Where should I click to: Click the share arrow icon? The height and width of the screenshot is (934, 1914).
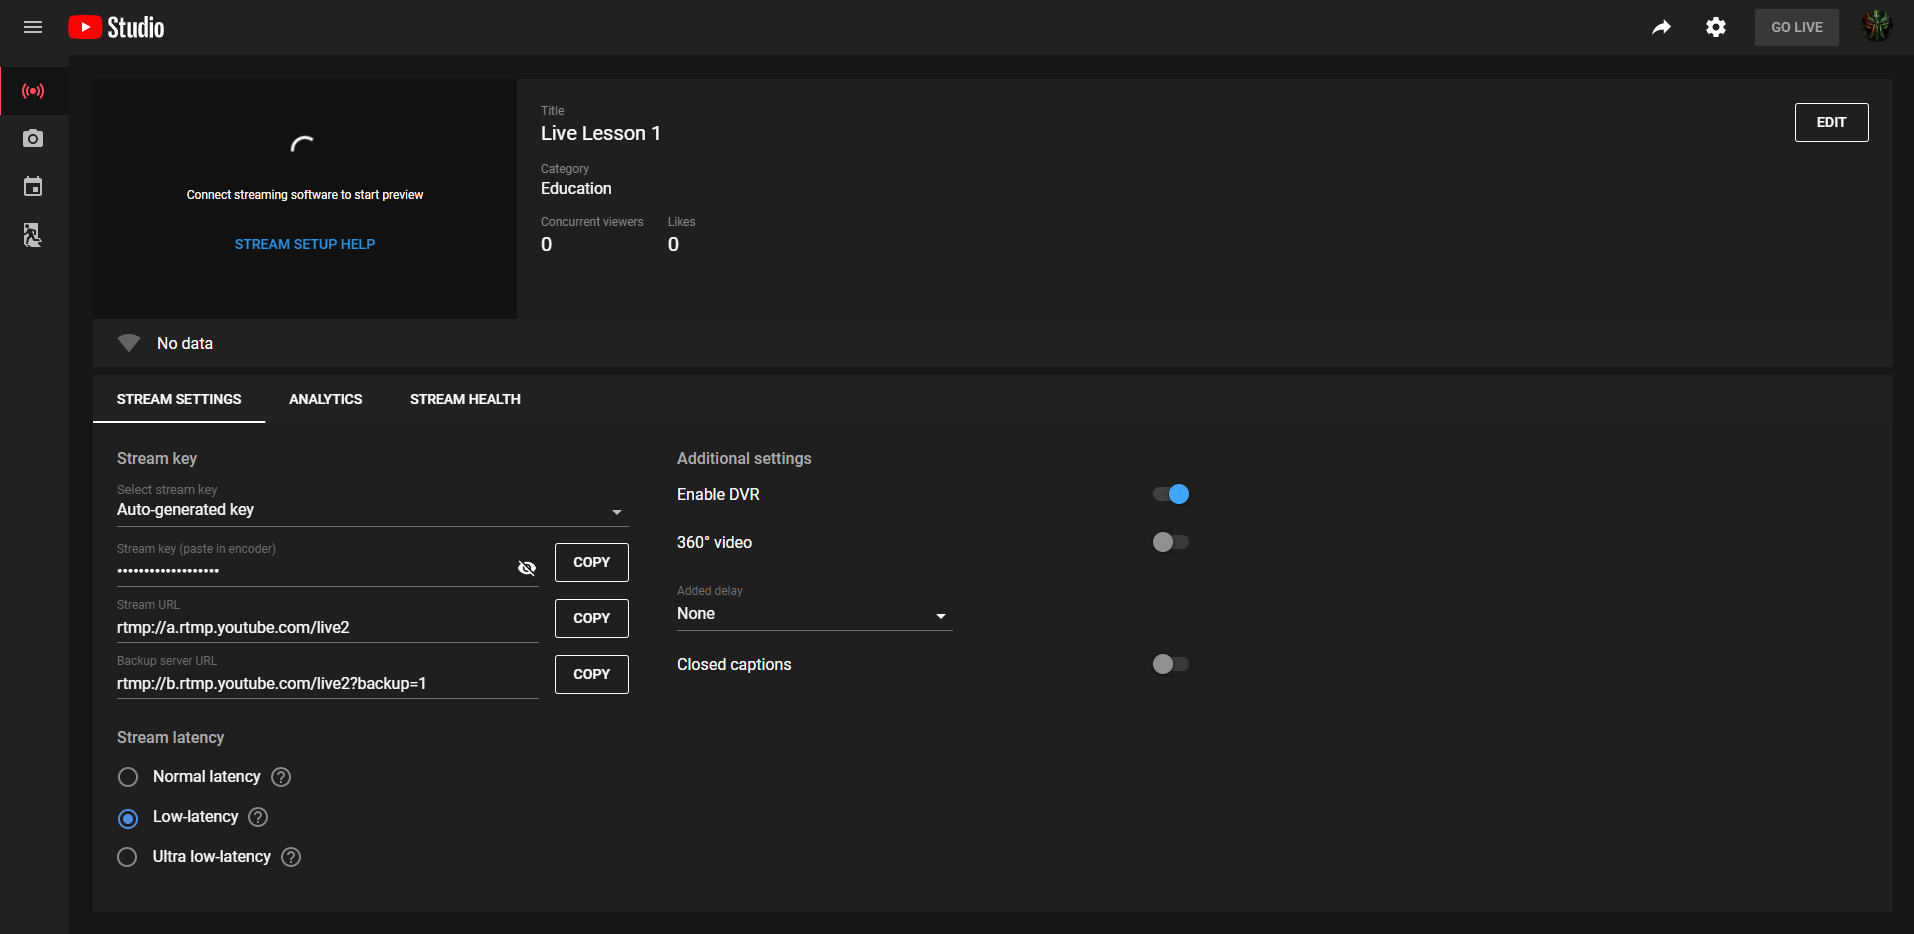(x=1661, y=27)
